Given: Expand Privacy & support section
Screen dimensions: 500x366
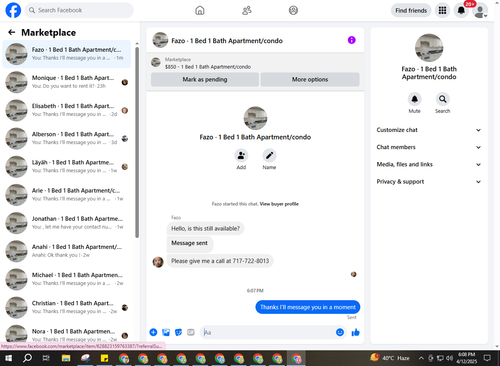Looking at the screenshot, I should pyautogui.click(x=429, y=182).
